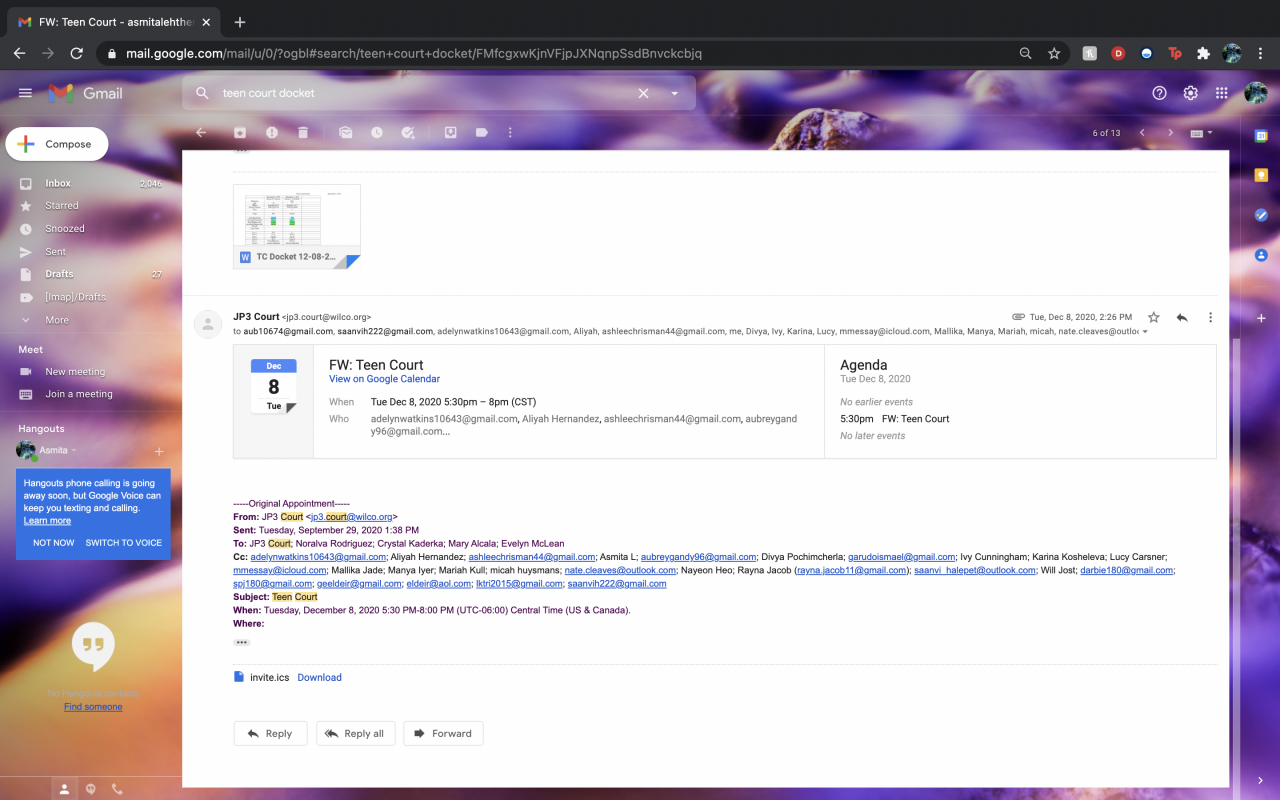Expand the recipient details arrow
This screenshot has width=1280, height=800.
tap(1145, 332)
